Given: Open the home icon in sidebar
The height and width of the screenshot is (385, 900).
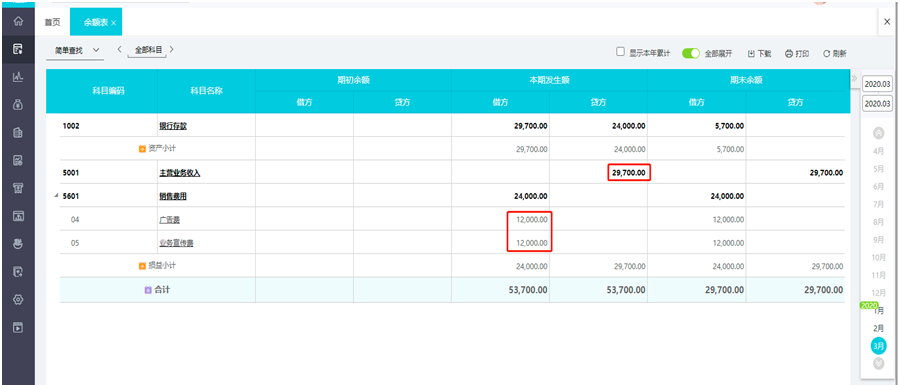Looking at the screenshot, I should pyautogui.click(x=18, y=22).
